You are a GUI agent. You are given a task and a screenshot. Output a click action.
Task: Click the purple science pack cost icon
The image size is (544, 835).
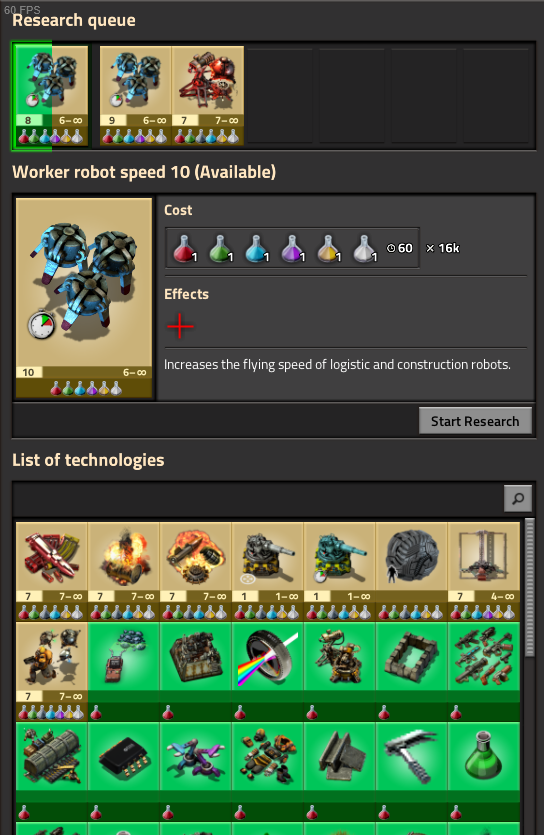(x=292, y=248)
